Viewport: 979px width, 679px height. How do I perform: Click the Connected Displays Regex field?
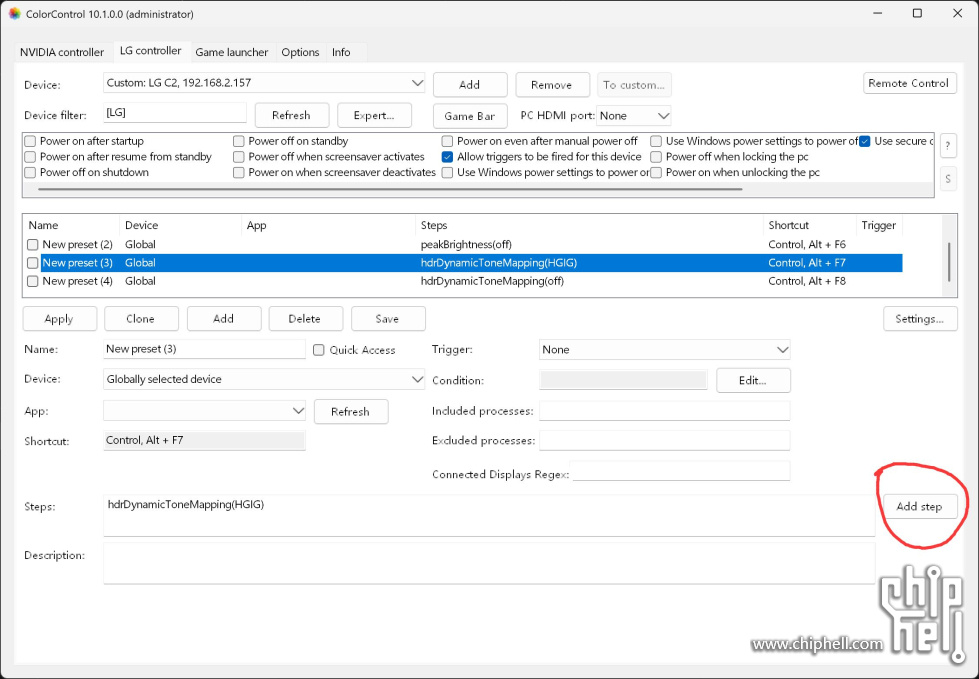tap(681, 471)
